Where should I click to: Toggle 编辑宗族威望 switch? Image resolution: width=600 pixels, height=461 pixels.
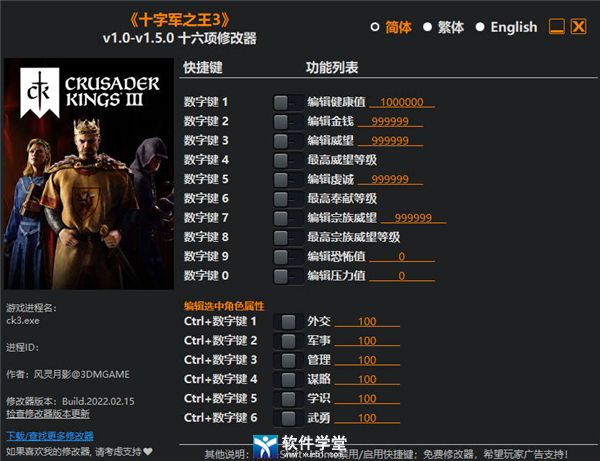click(288, 218)
